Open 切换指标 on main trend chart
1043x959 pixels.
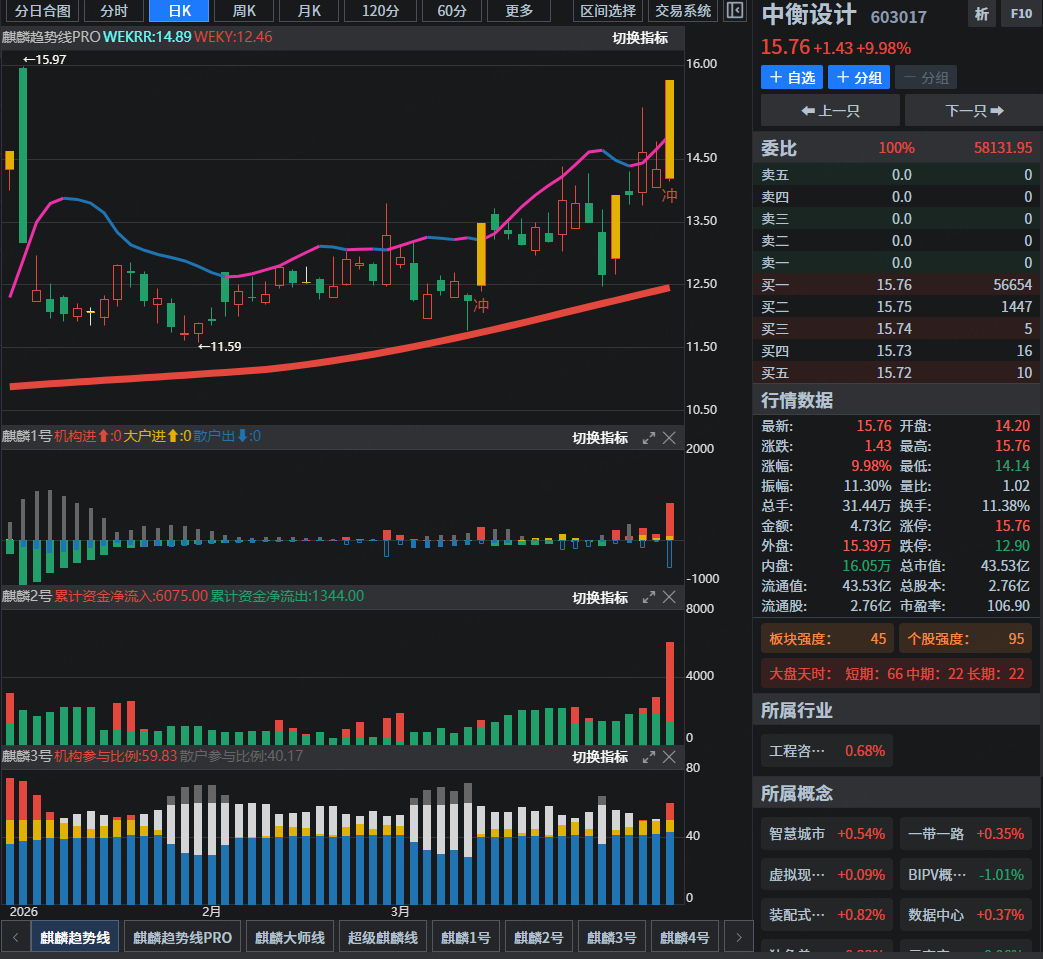(640, 38)
